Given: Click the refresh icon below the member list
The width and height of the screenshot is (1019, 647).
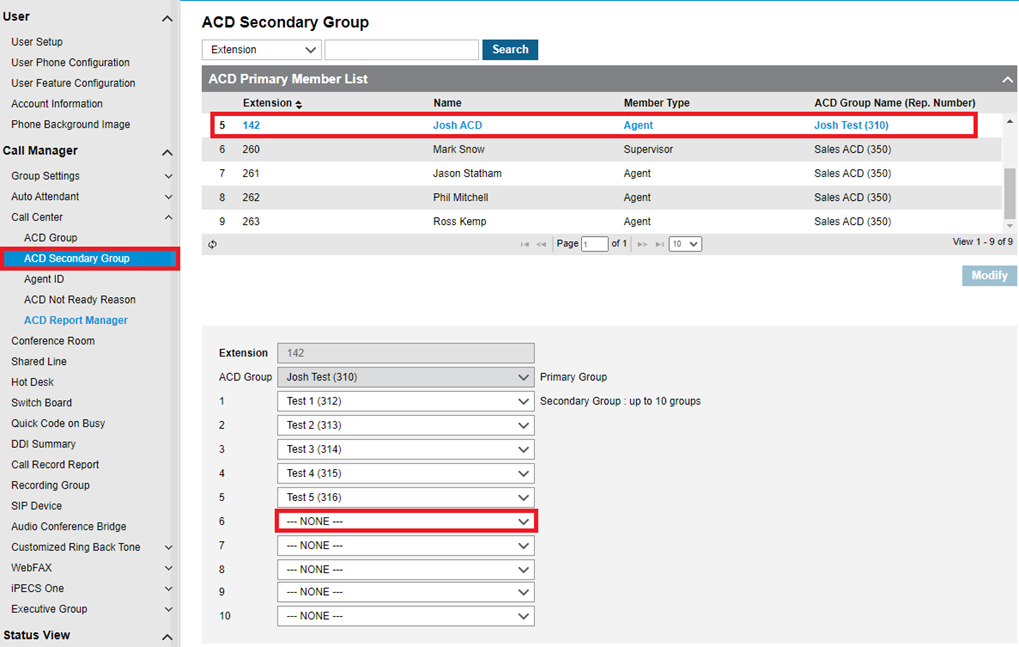Looking at the screenshot, I should [x=212, y=244].
